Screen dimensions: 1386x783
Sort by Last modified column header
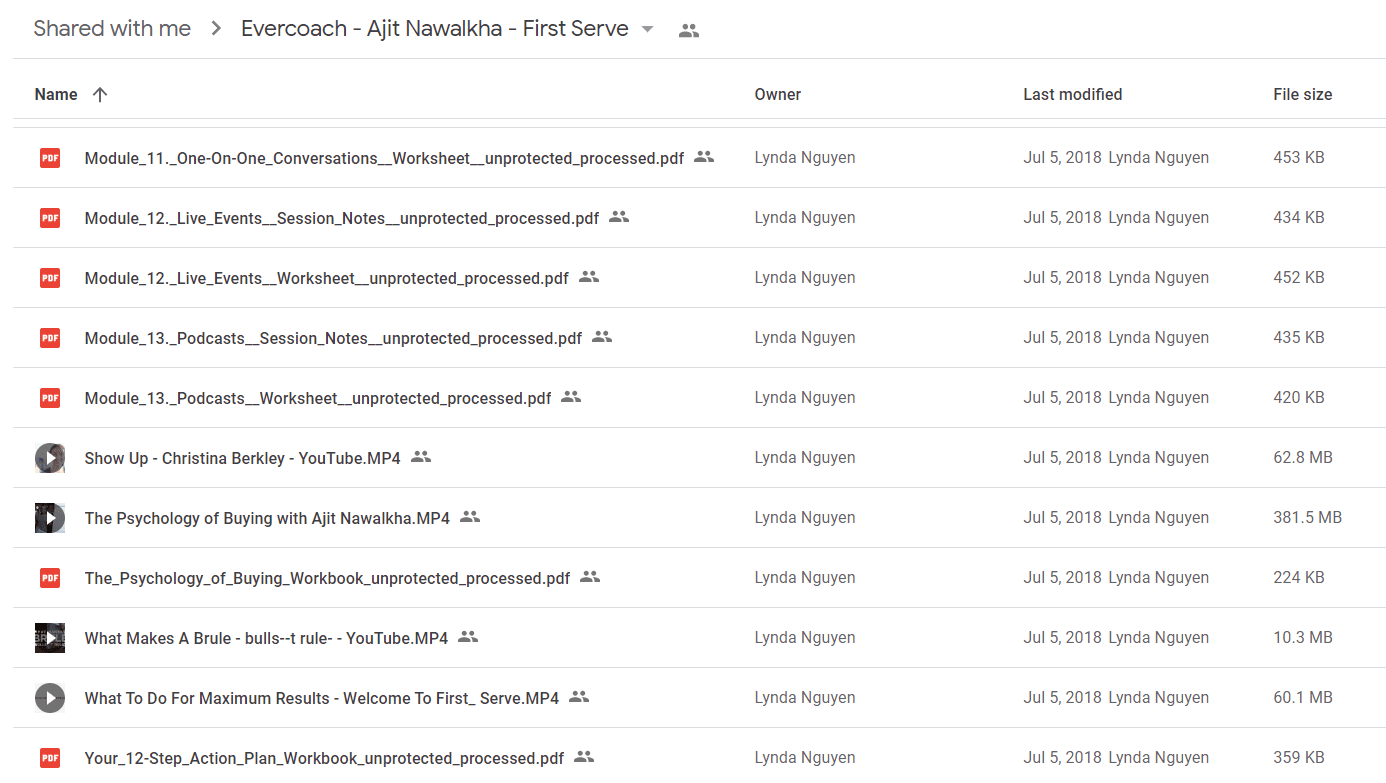pyautogui.click(x=1072, y=94)
